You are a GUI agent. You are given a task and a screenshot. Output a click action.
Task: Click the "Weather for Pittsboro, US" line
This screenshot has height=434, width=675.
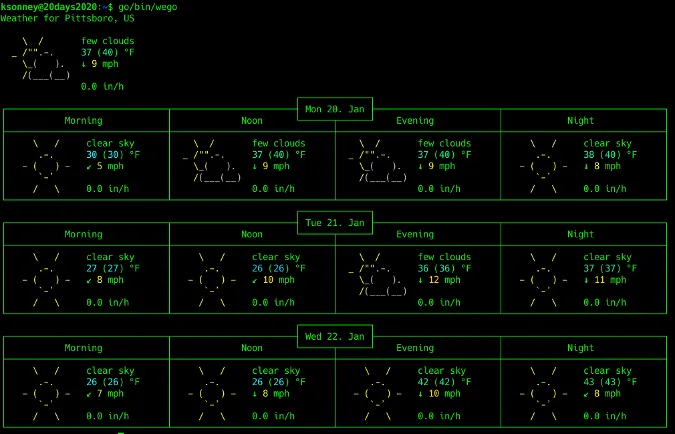pos(67,18)
